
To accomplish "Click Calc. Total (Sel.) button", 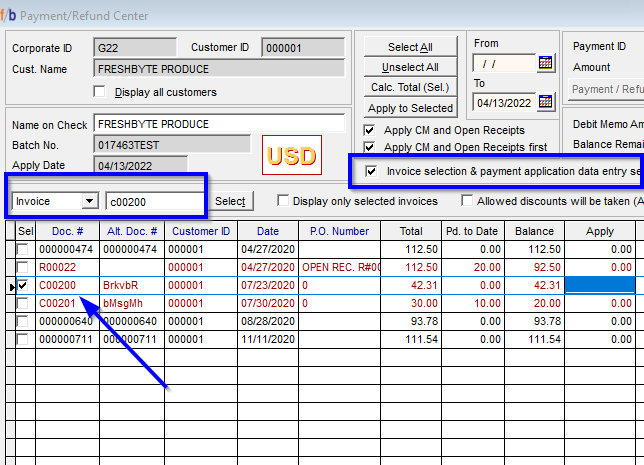I will [x=410, y=88].
